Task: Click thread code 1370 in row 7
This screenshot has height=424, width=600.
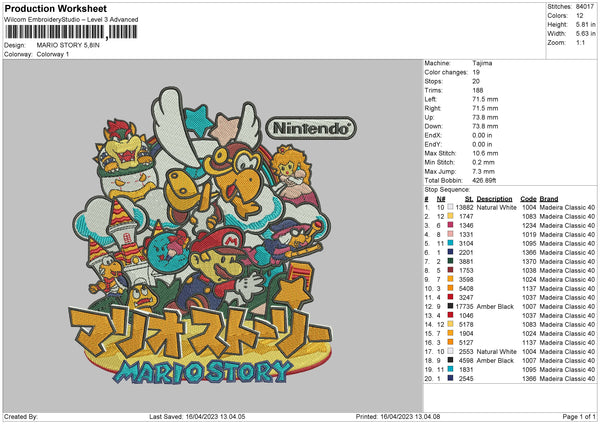Action: (x=529, y=261)
